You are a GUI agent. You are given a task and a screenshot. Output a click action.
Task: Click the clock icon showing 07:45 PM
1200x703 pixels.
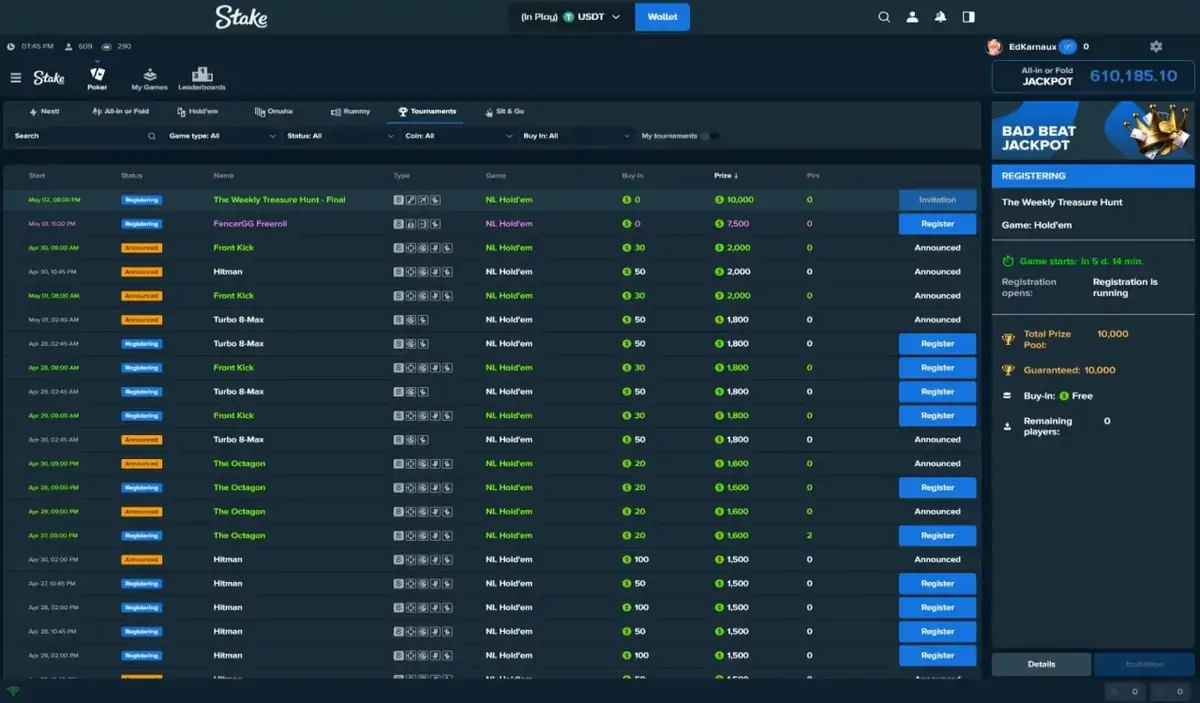11,46
